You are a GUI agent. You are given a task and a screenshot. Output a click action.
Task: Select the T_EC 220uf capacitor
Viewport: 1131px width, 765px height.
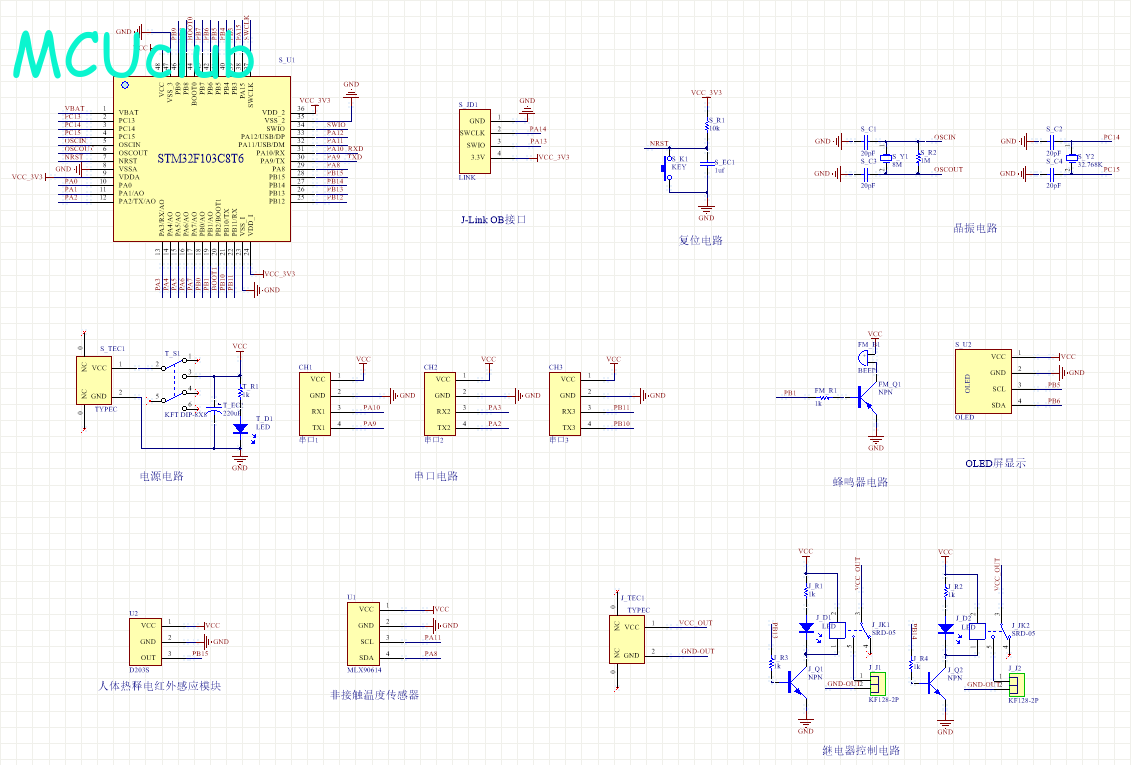(214, 410)
